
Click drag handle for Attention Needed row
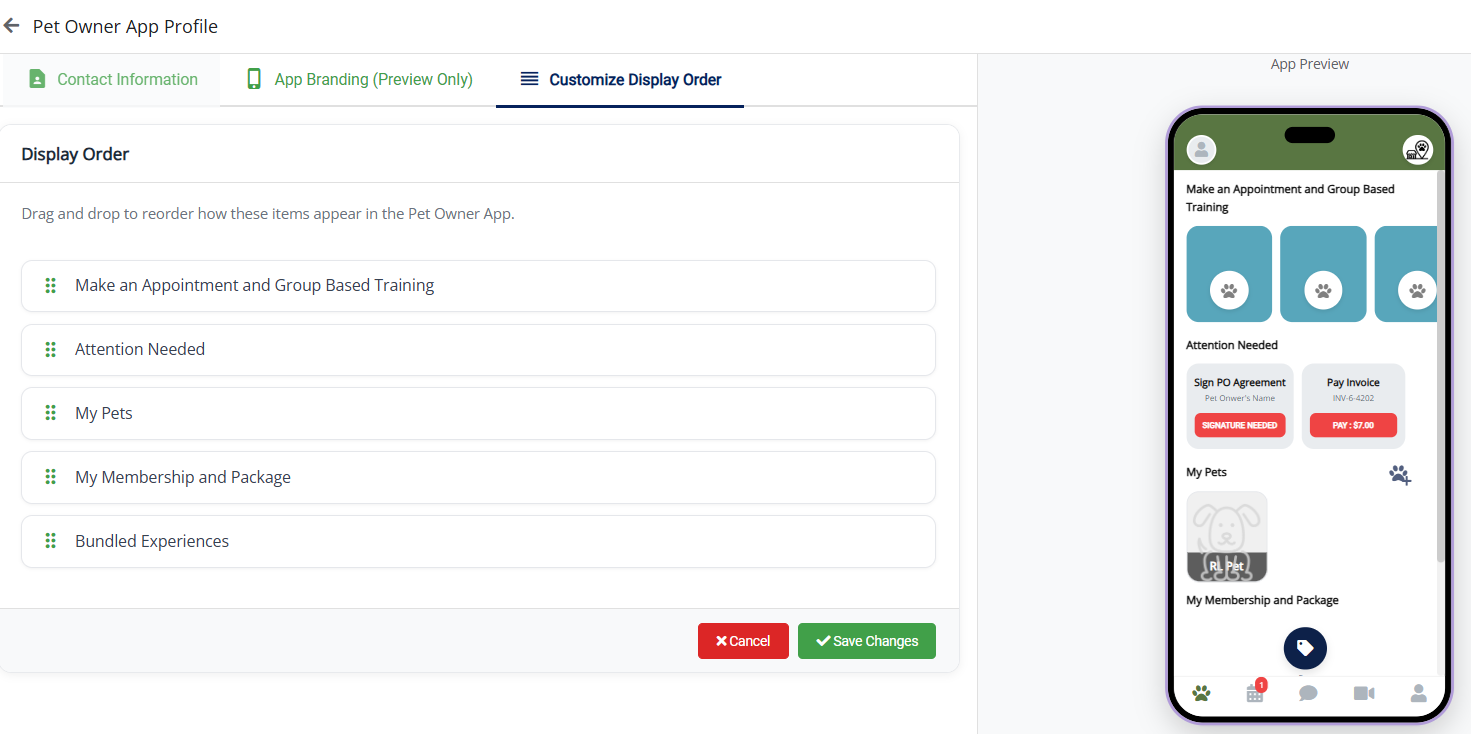click(x=51, y=349)
